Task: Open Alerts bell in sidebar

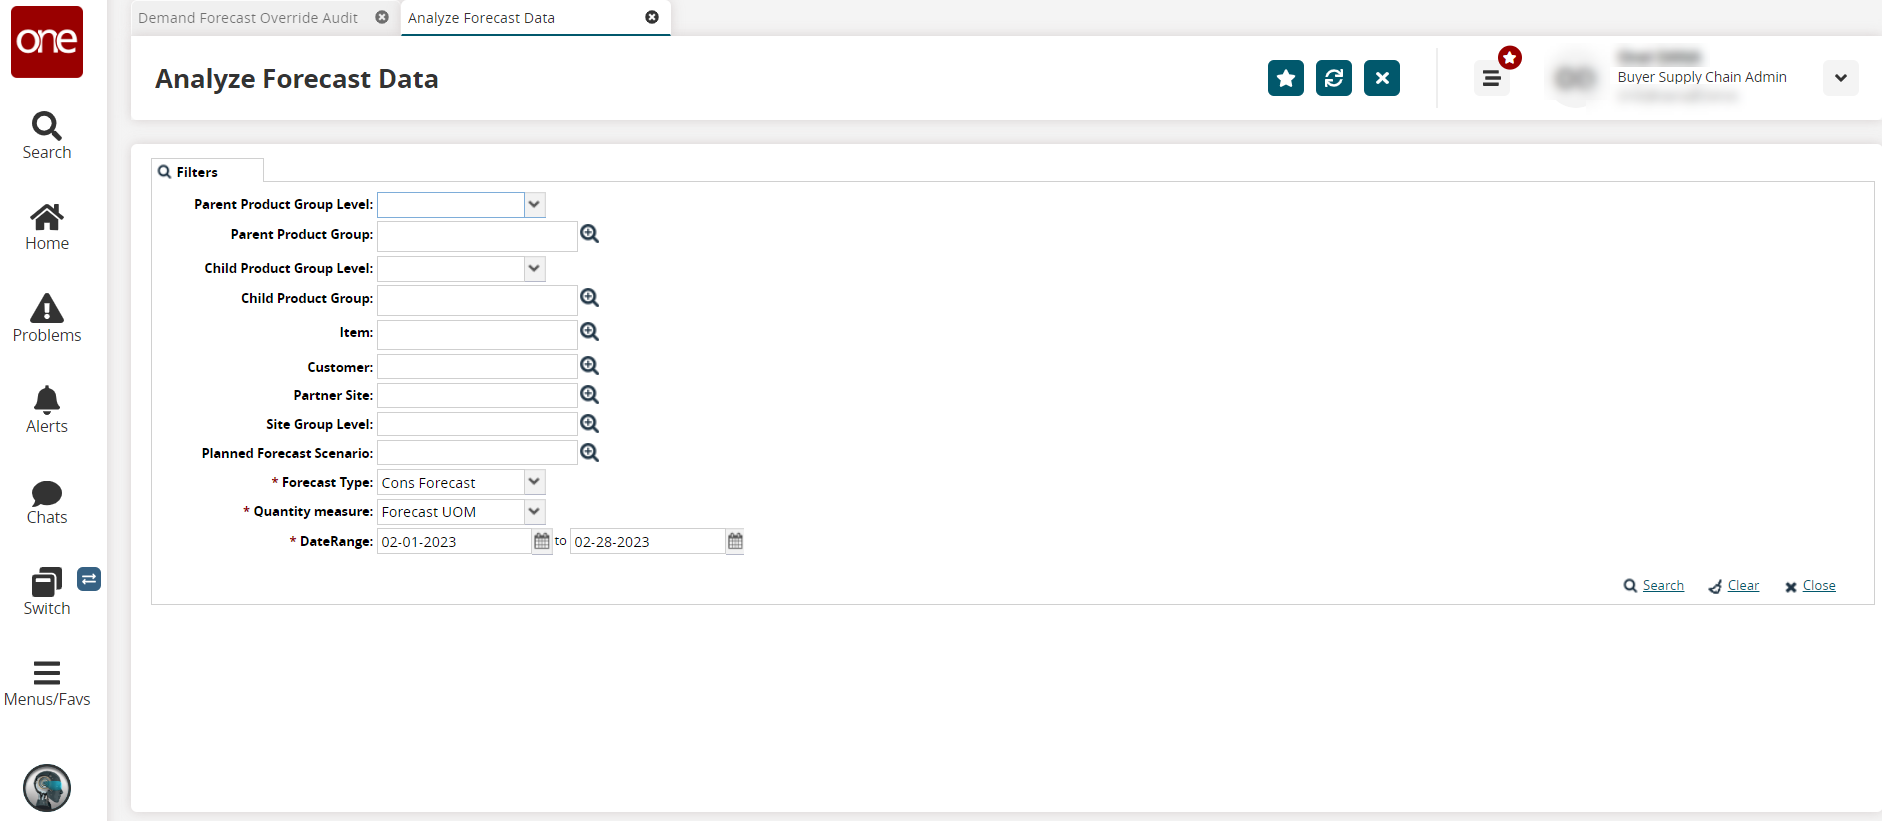Action: click(47, 410)
